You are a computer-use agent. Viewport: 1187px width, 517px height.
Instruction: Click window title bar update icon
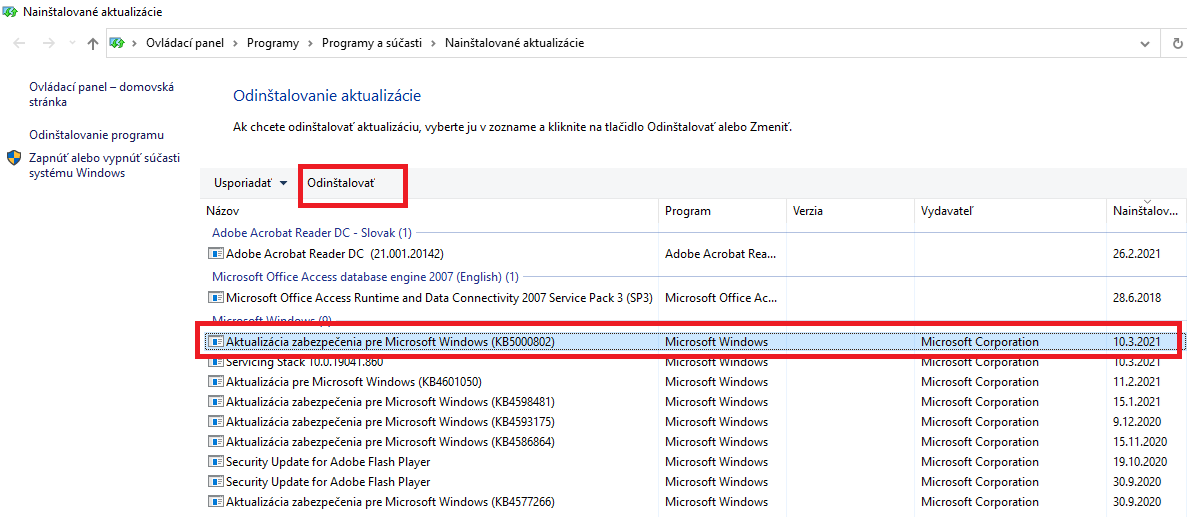[x=10, y=12]
